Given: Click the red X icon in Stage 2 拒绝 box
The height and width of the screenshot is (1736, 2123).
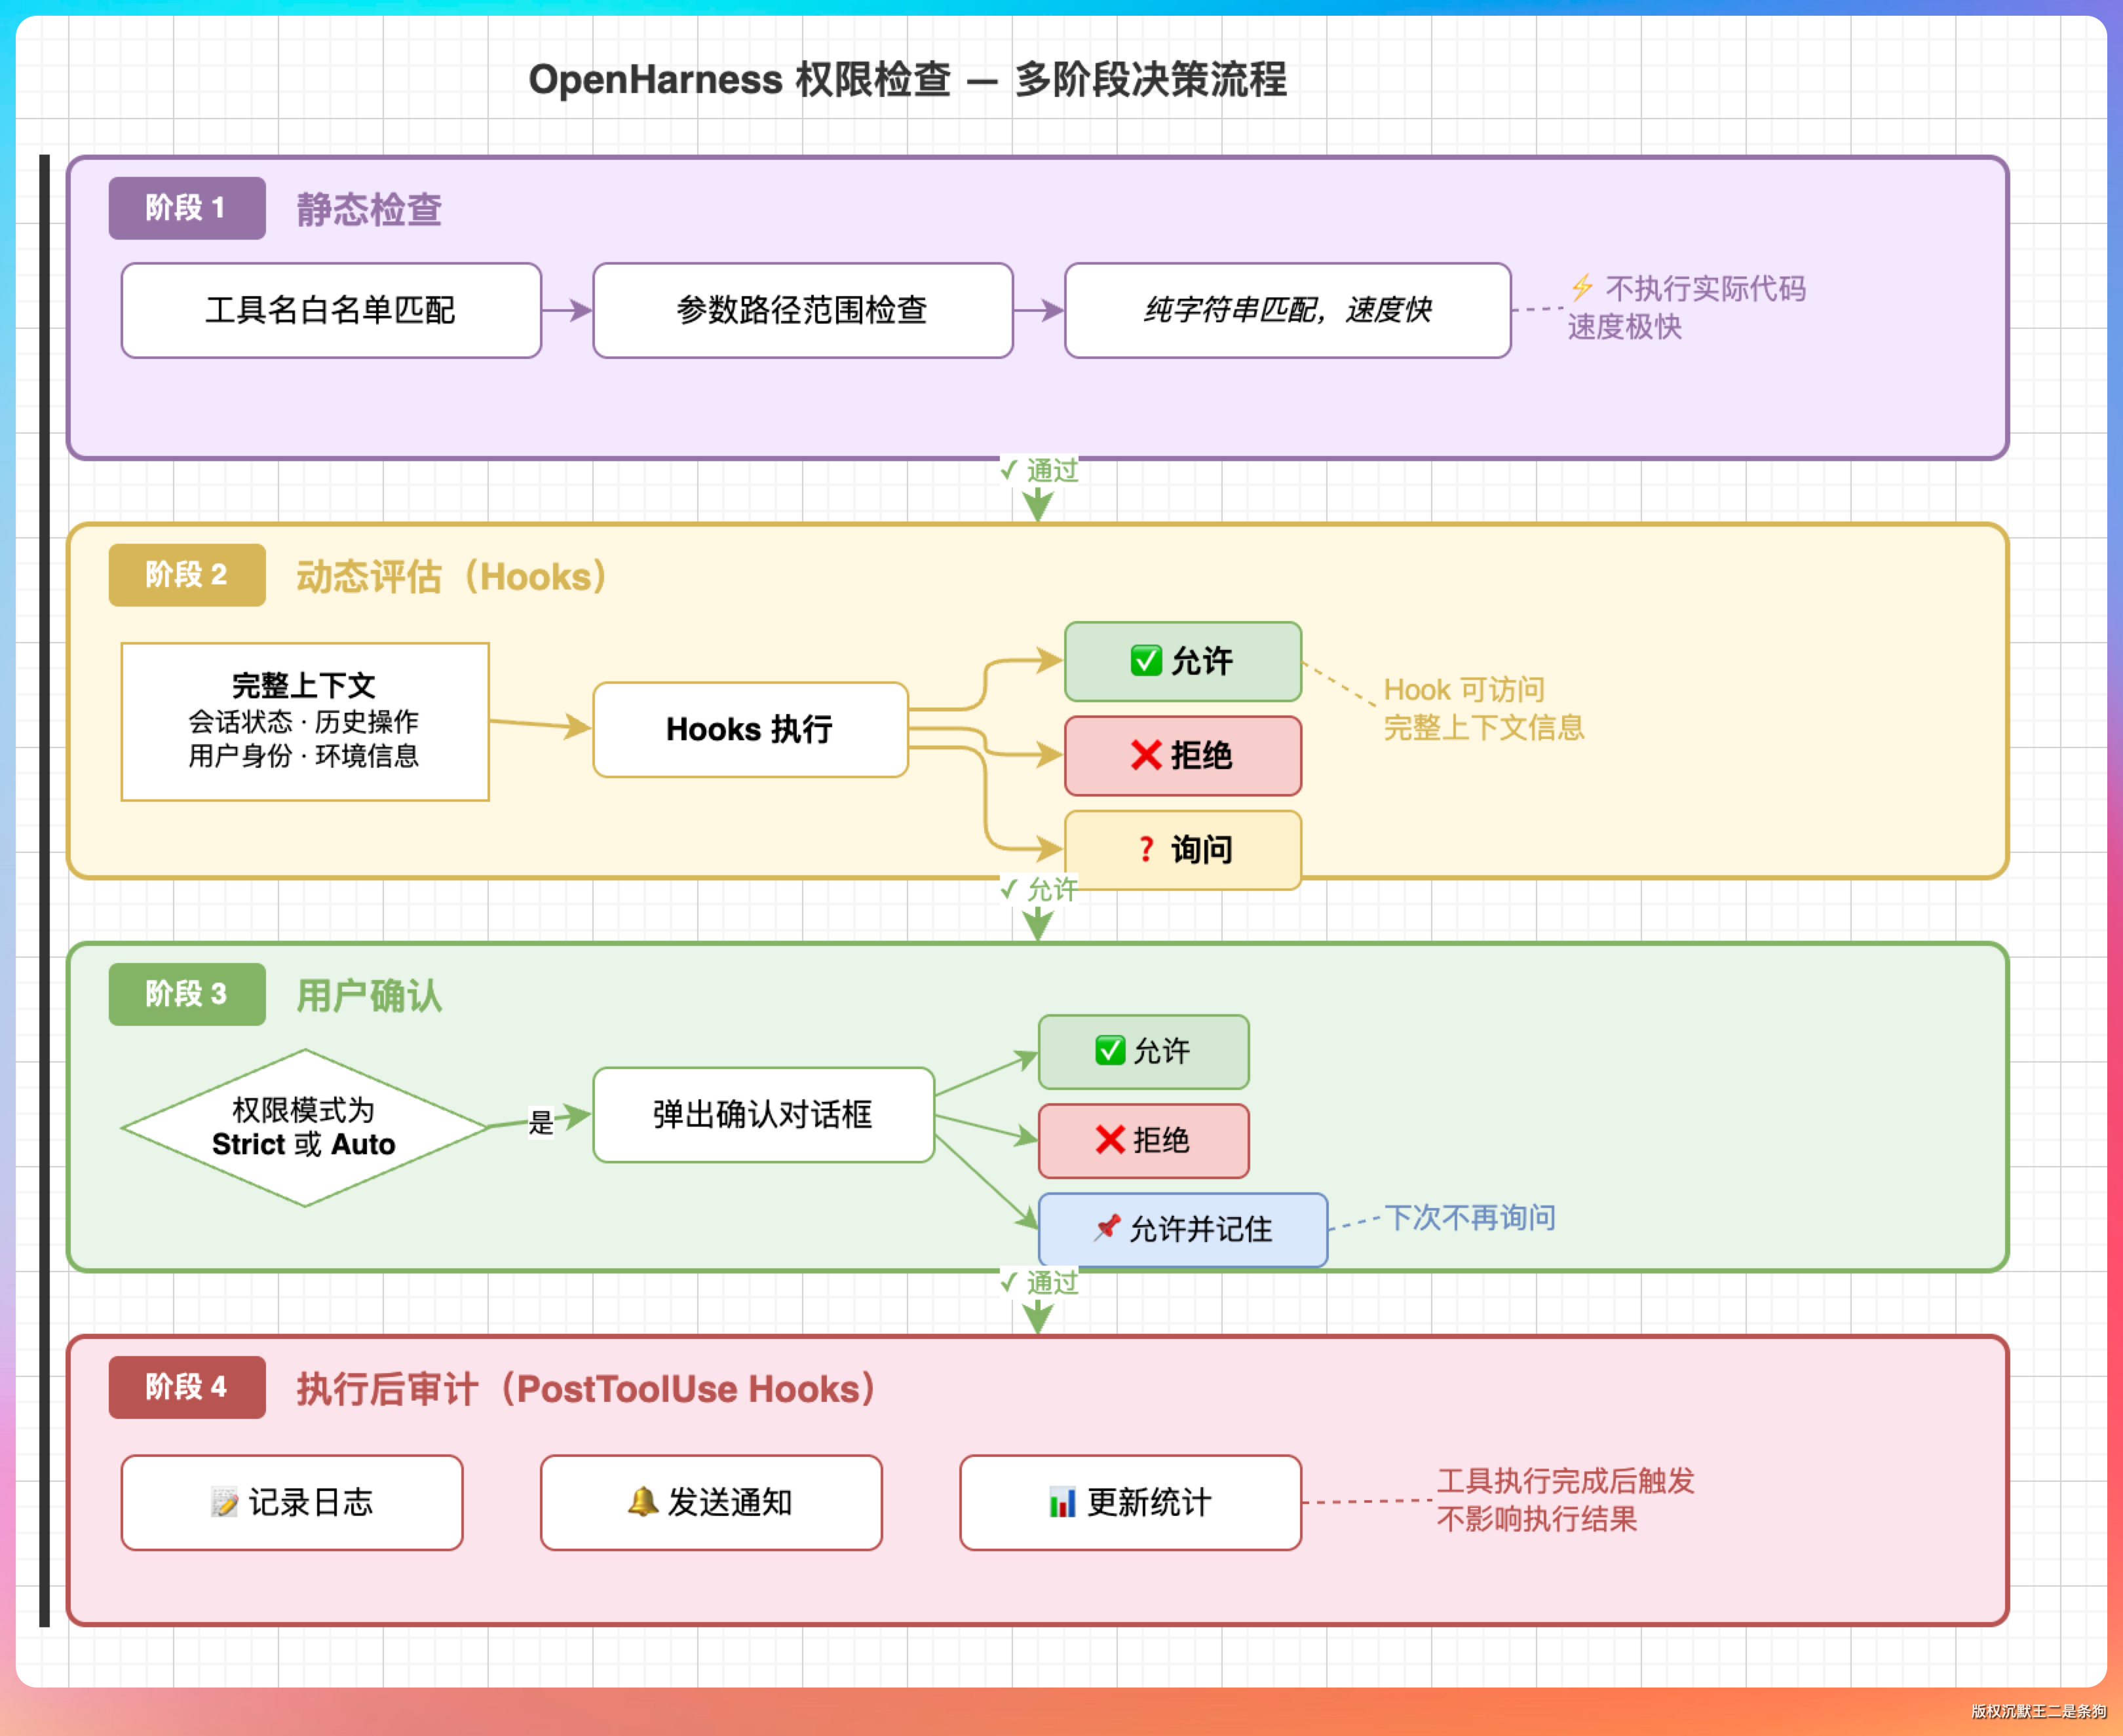Looking at the screenshot, I should [1146, 755].
